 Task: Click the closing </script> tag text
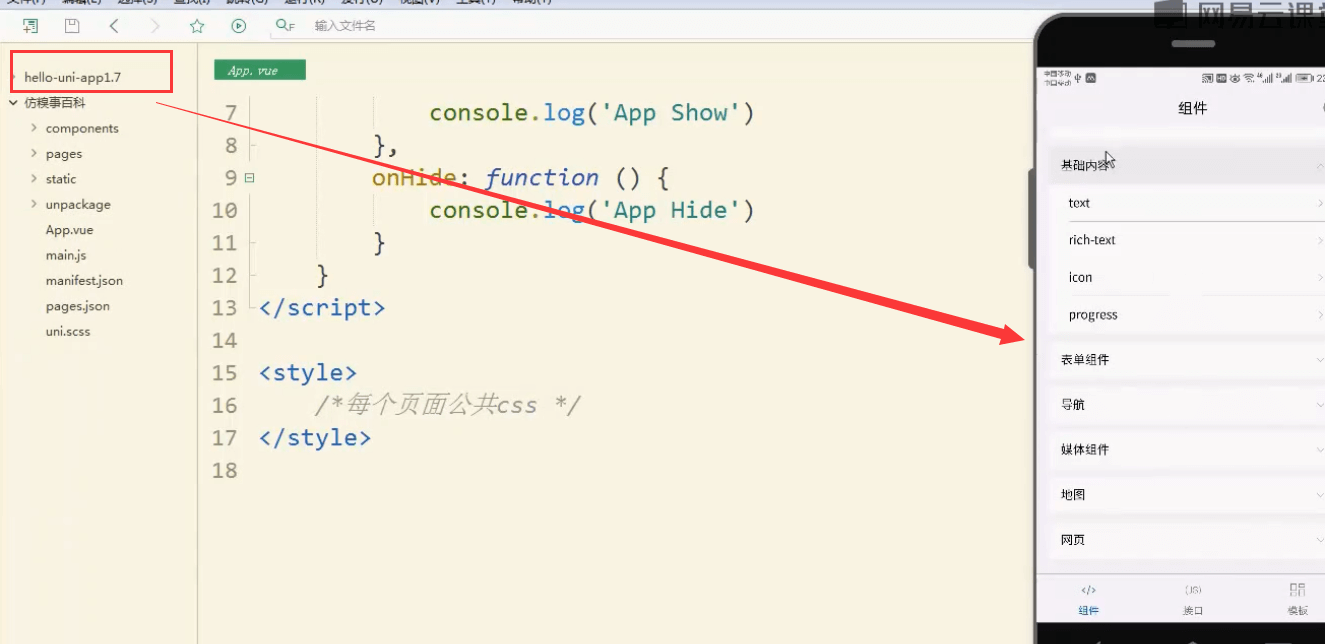(x=322, y=308)
